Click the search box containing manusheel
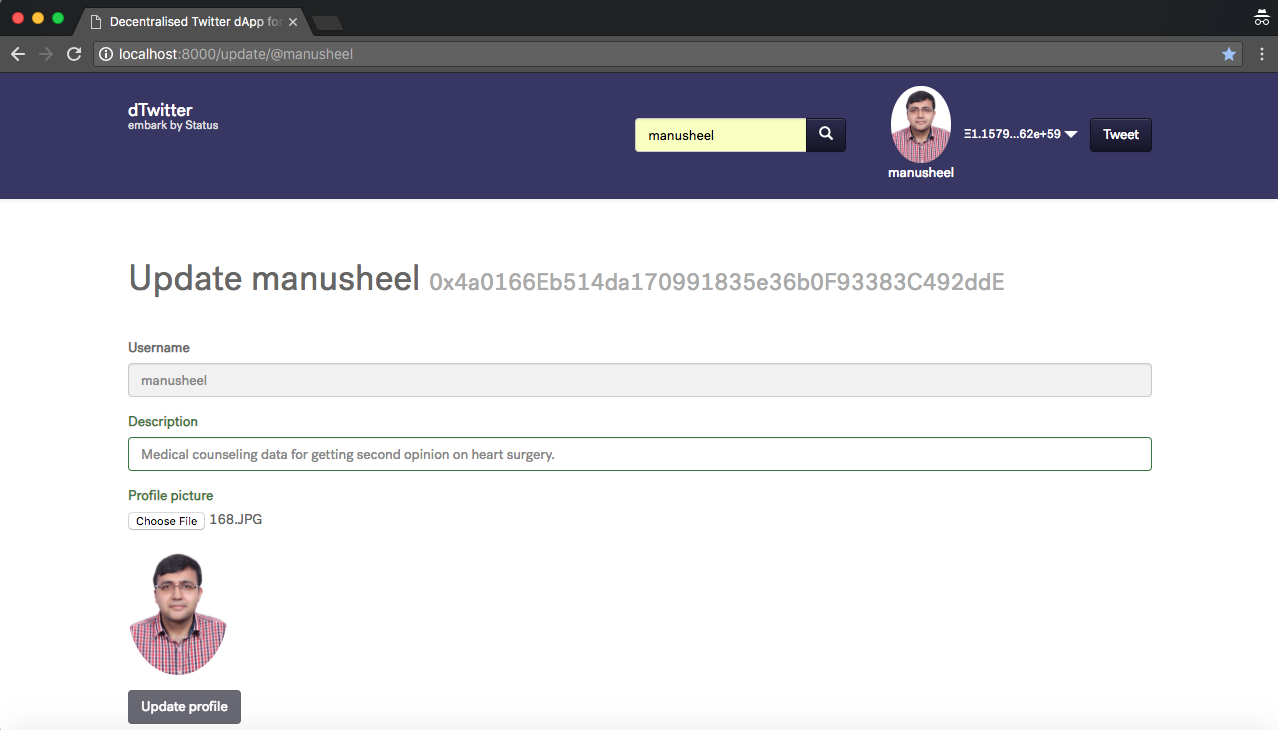This screenshot has height=730, width=1278. (x=720, y=134)
